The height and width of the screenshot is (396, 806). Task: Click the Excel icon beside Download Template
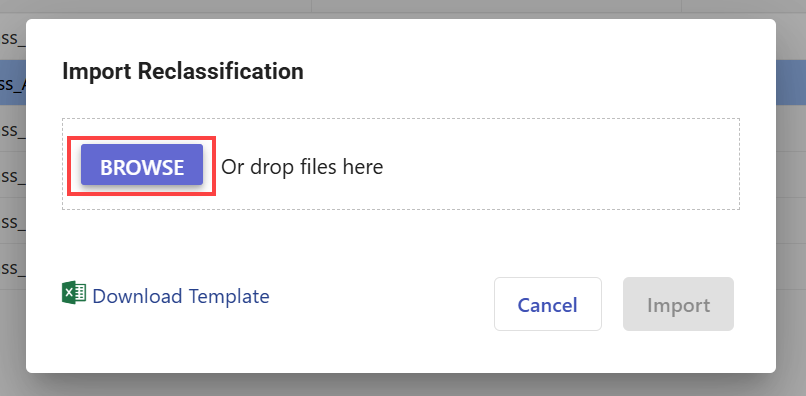pyautogui.click(x=74, y=293)
